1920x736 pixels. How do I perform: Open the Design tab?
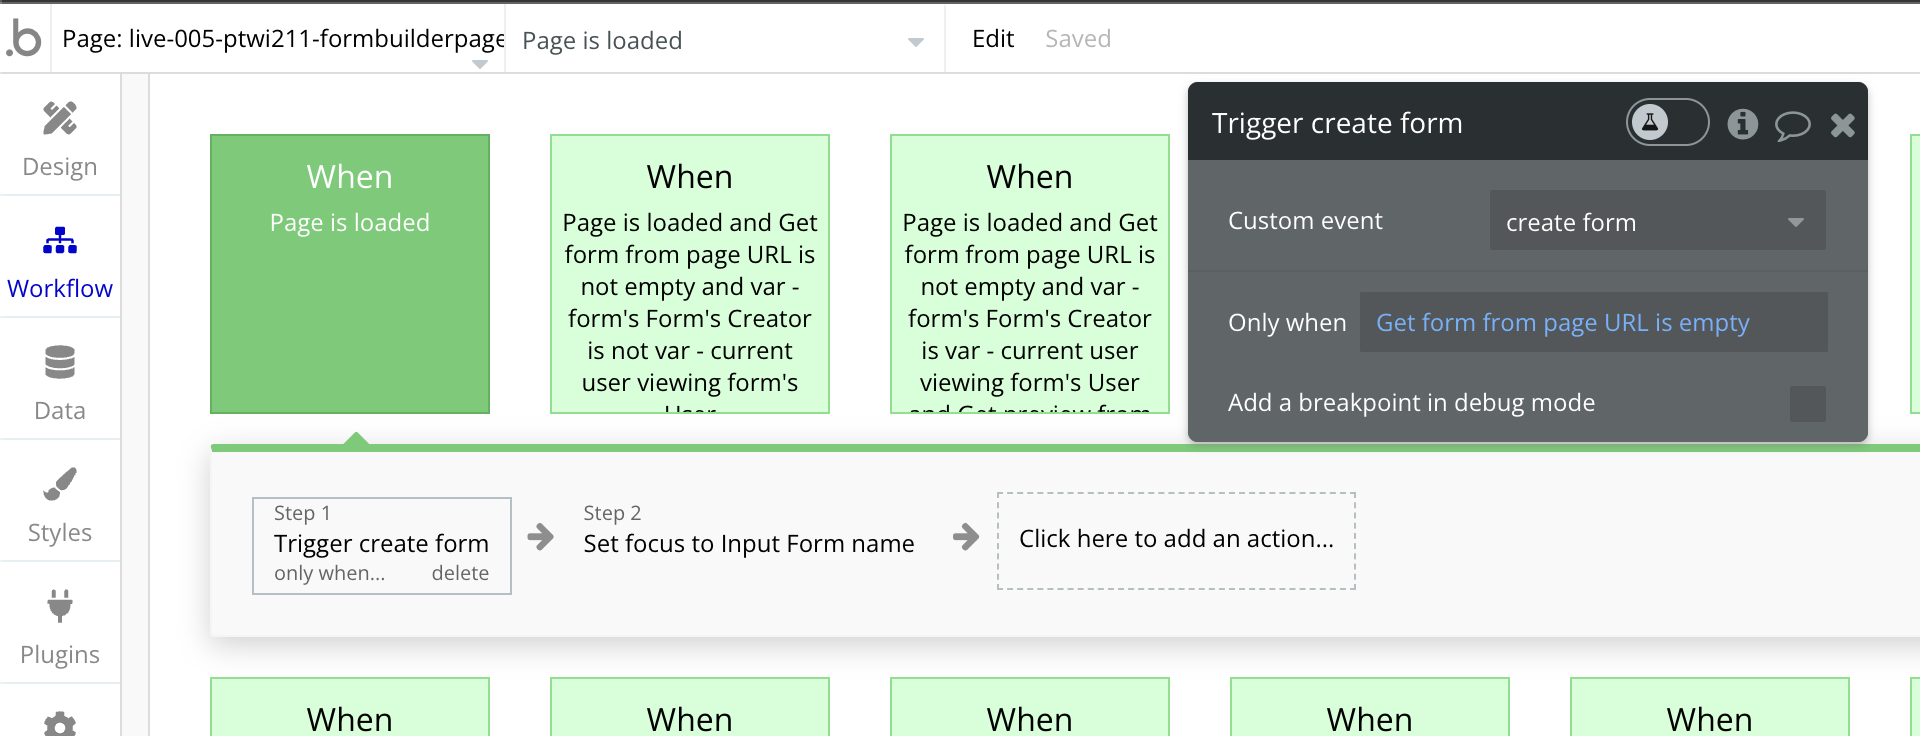tap(60, 138)
